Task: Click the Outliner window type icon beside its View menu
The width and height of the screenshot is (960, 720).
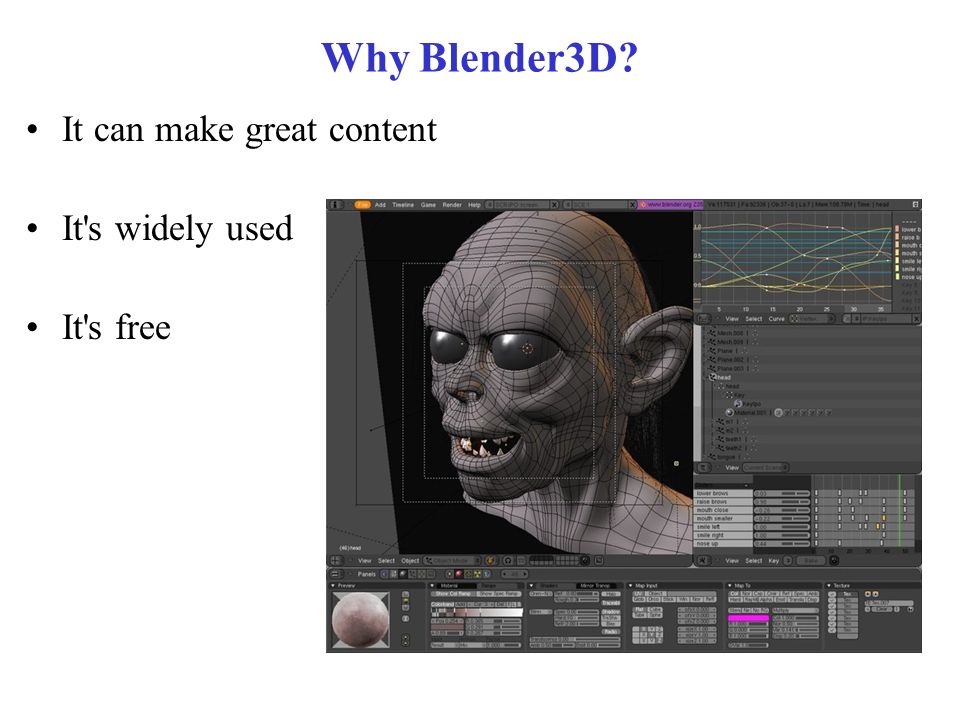Action: [703, 468]
